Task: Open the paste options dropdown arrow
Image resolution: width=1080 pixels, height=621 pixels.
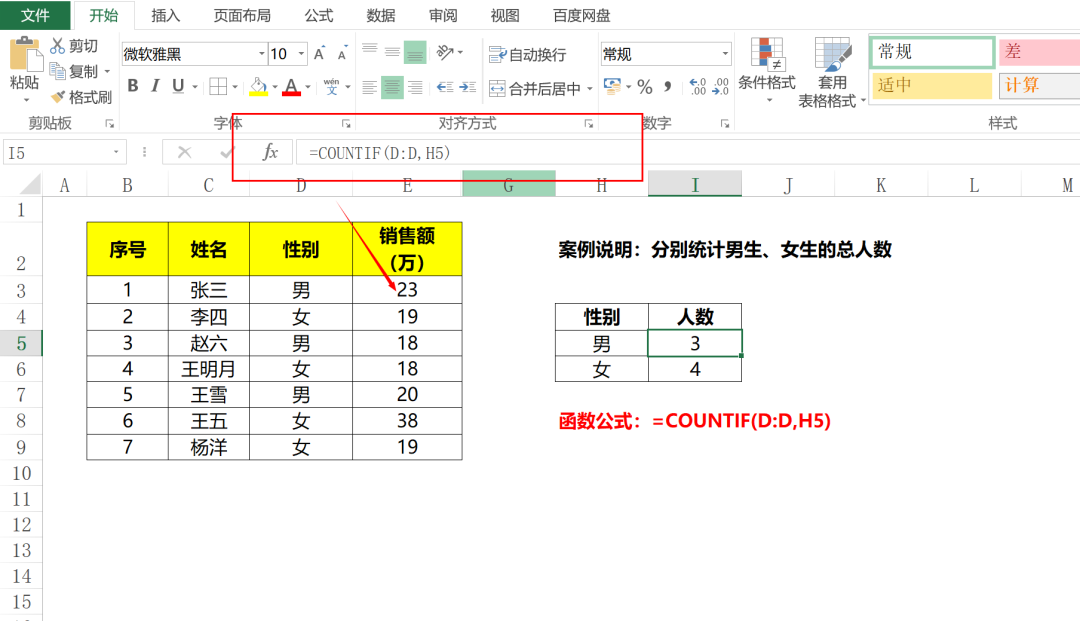Action: point(26,101)
